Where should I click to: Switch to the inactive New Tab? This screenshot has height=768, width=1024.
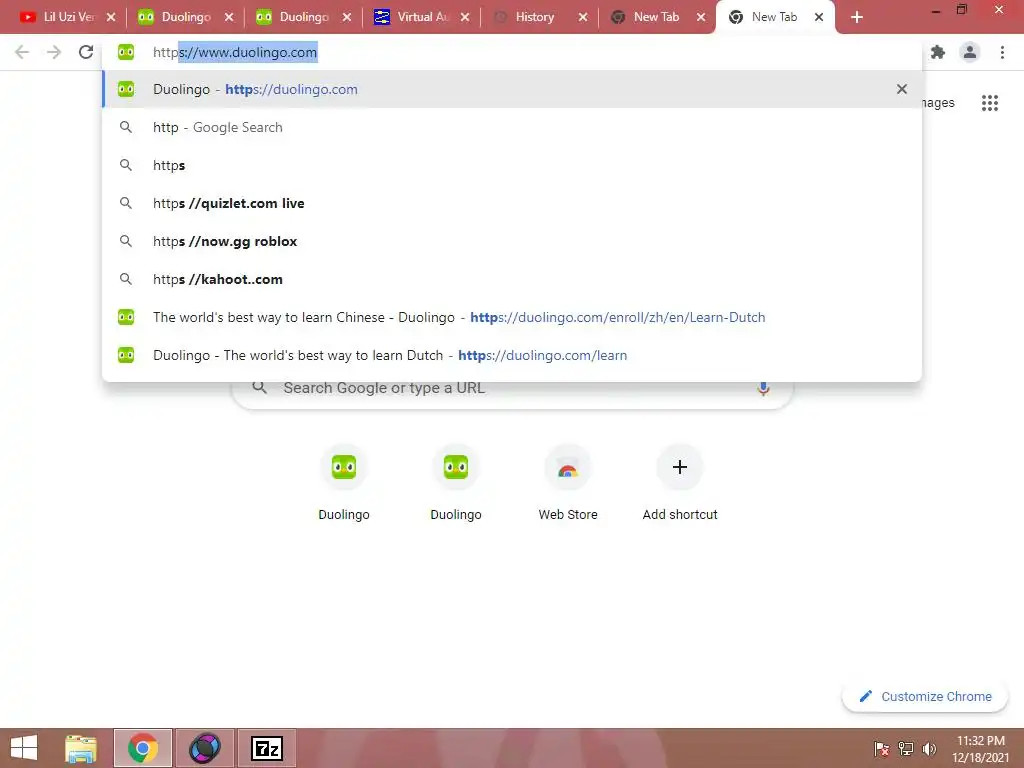tap(656, 17)
